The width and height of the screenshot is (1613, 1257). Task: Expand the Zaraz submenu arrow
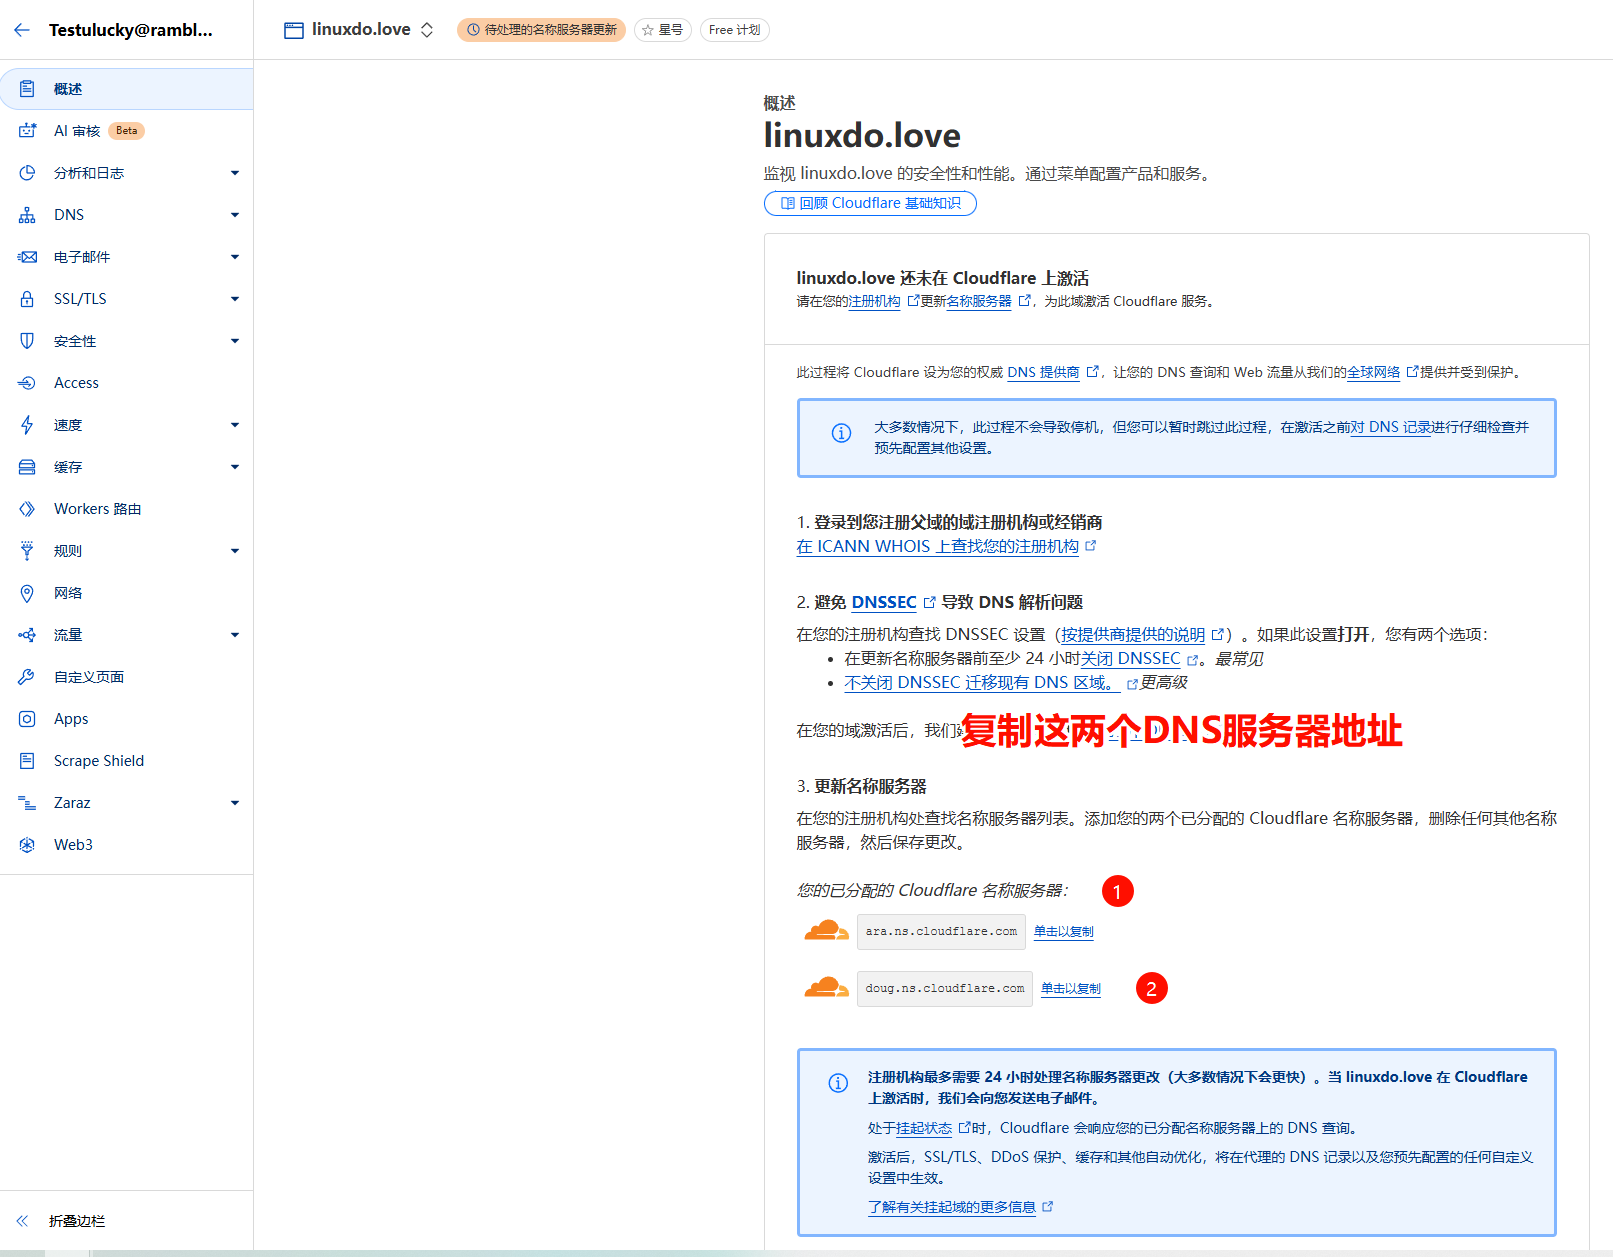coord(235,803)
